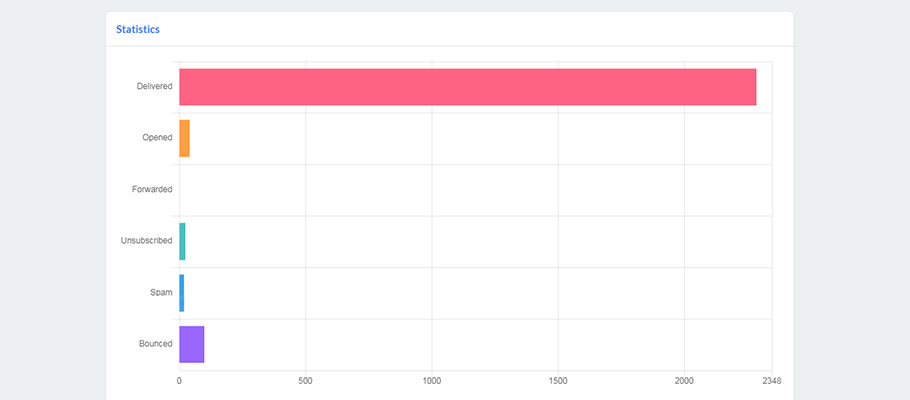Select the 1000 x-axis tick label
910x400 pixels.
click(x=432, y=381)
